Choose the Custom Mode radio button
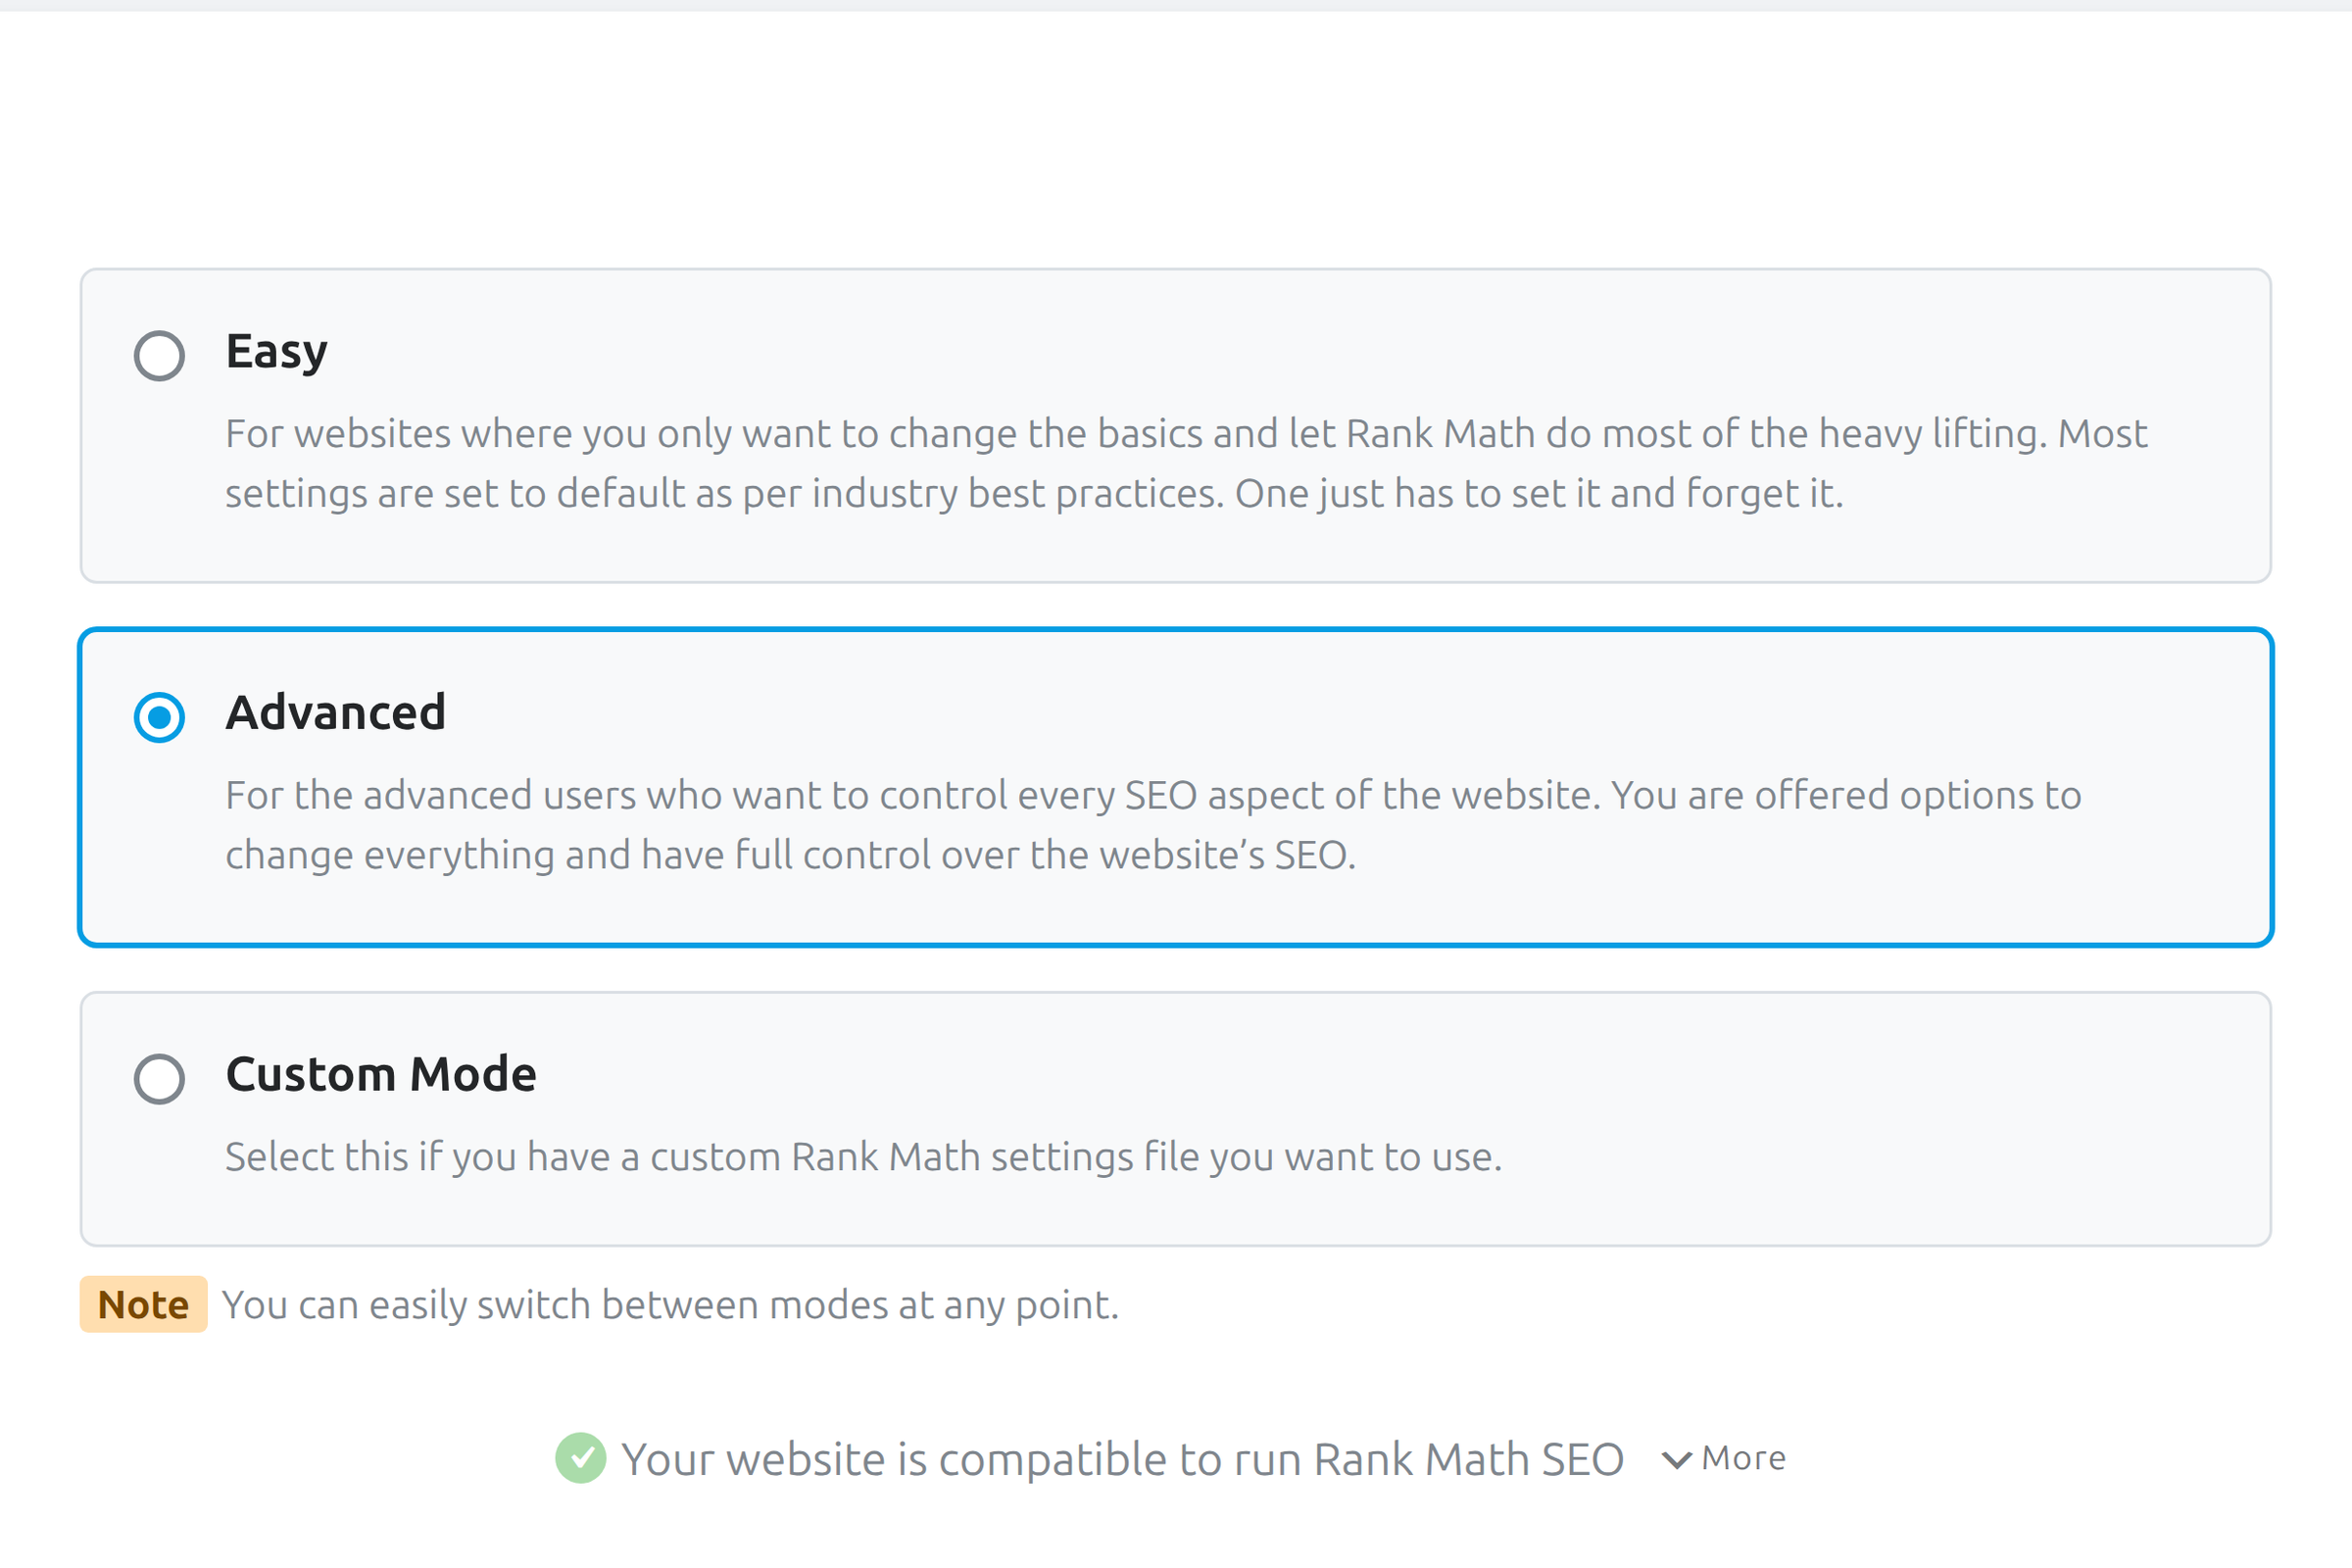The width and height of the screenshot is (2352, 1568). coord(159,1079)
